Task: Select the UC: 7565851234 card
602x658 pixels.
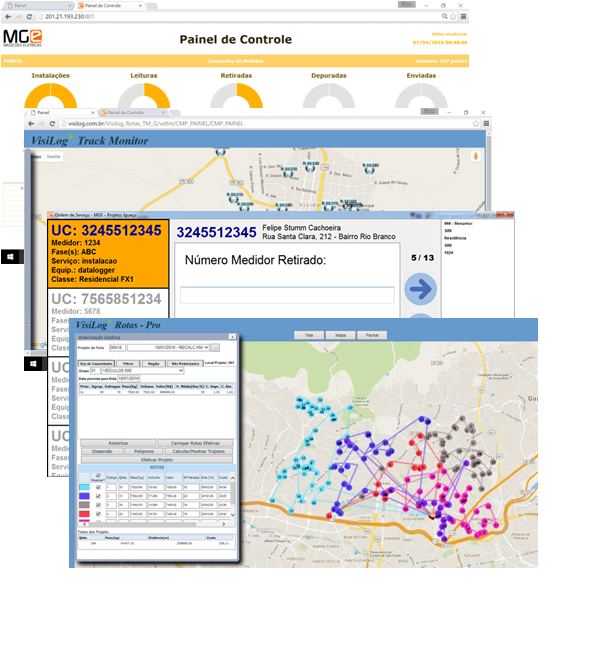Action: pos(108,322)
